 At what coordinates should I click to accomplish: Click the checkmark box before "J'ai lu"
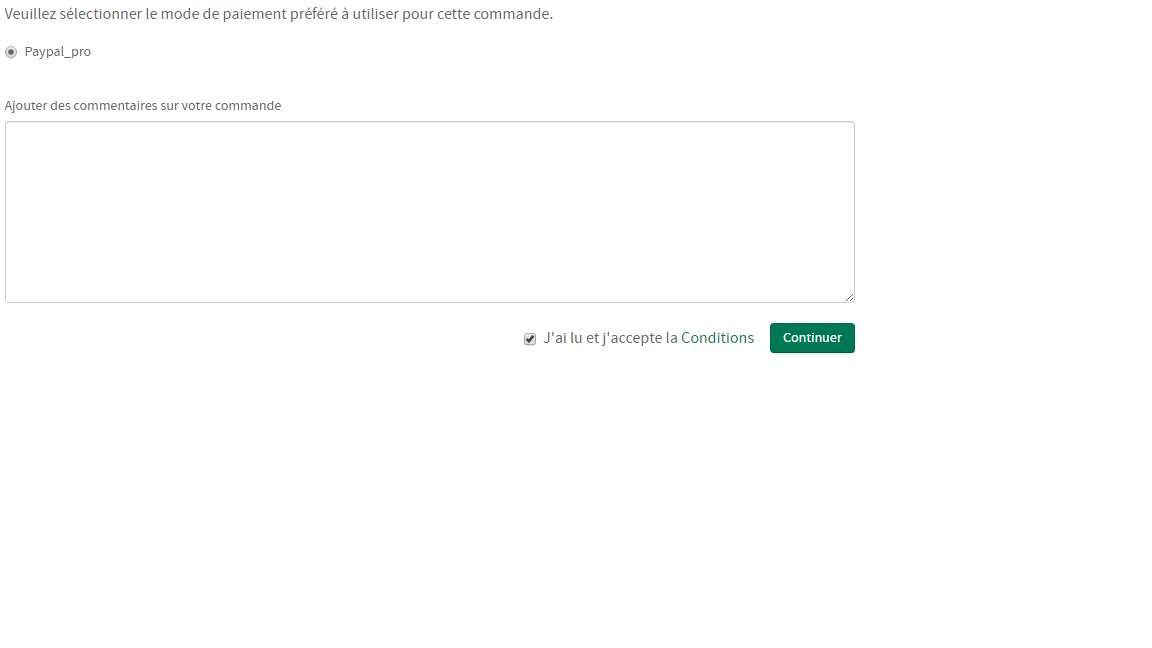[x=530, y=339]
